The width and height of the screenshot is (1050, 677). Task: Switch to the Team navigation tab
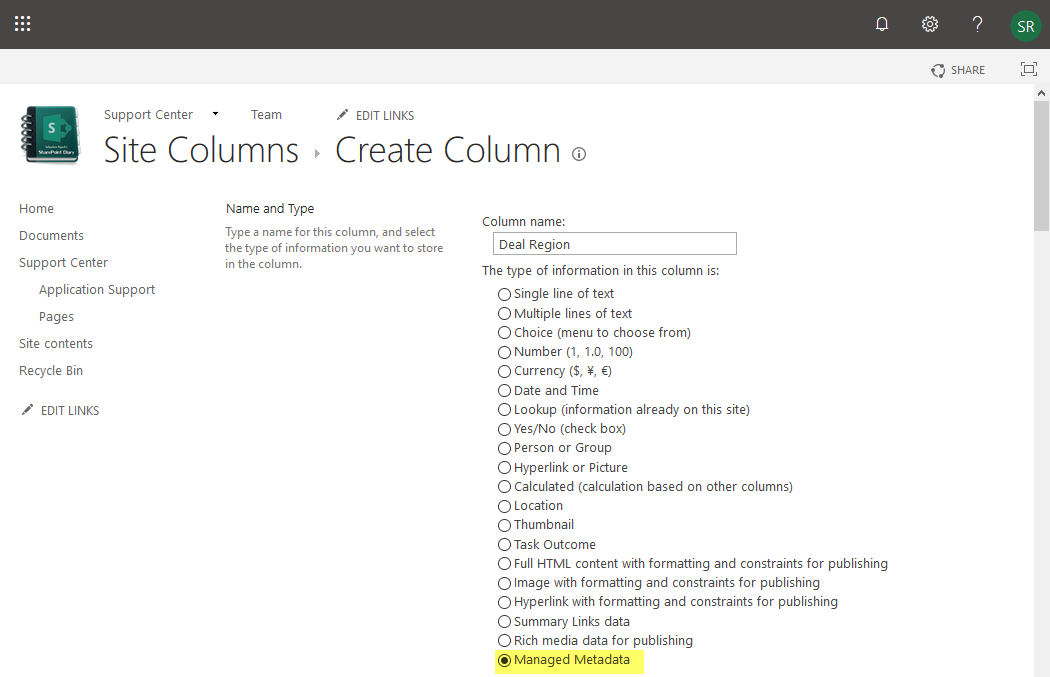(266, 114)
